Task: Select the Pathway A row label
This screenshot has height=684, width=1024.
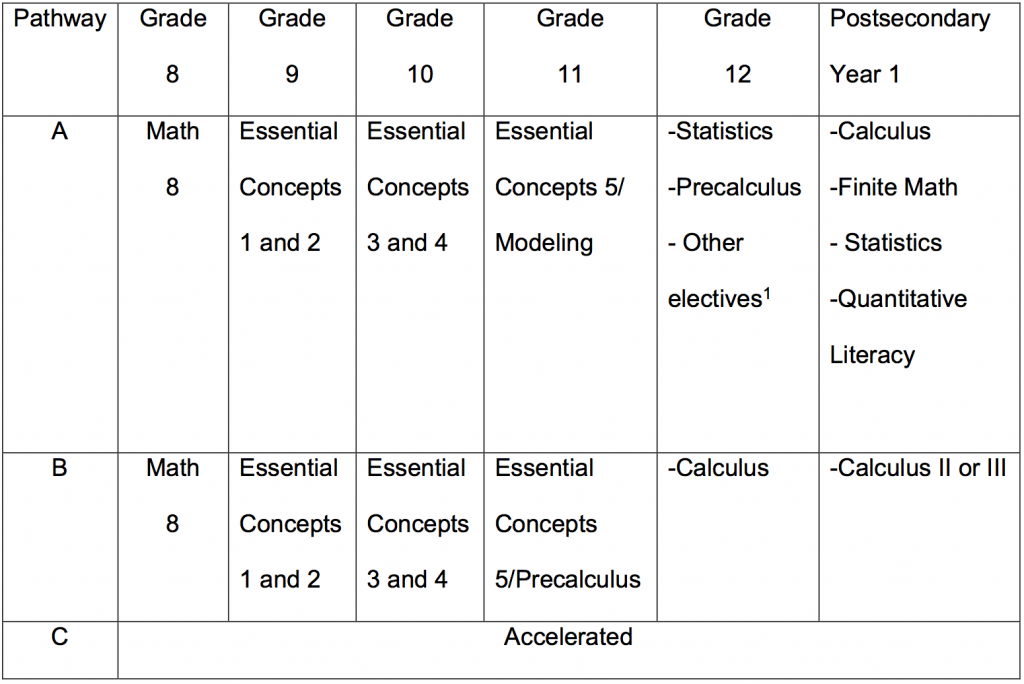Action: click(x=59, y=131)
